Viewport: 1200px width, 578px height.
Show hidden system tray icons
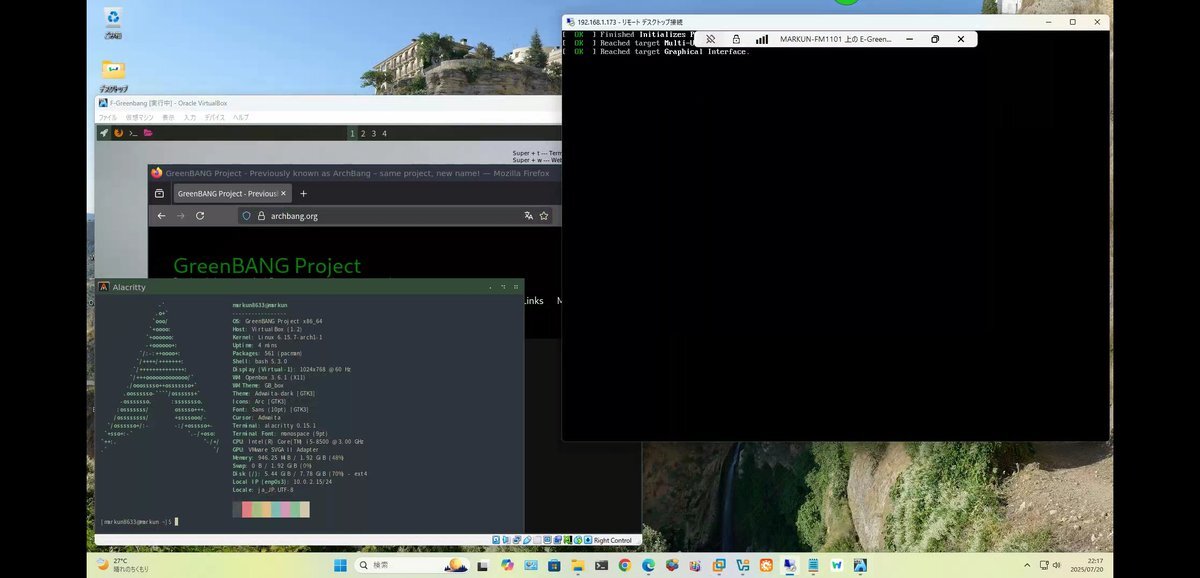[1027, 565]
